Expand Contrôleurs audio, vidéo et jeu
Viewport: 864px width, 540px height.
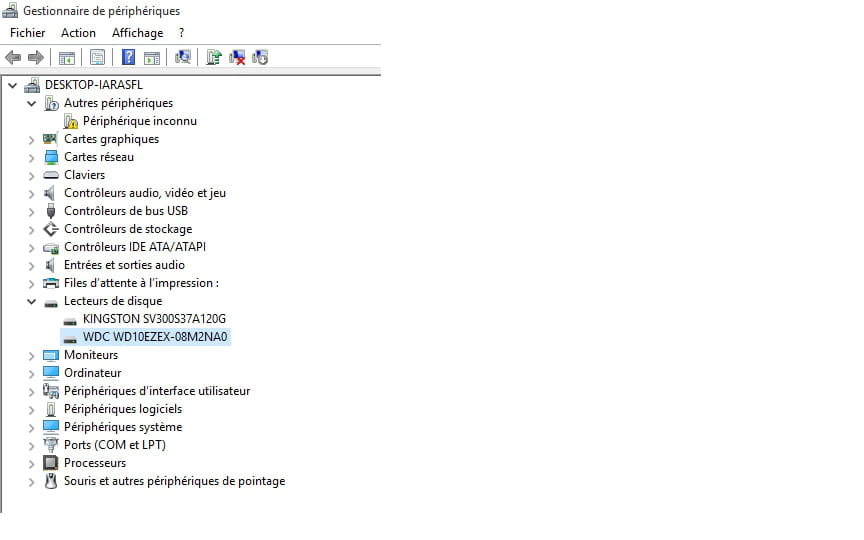tap(31, 194)
